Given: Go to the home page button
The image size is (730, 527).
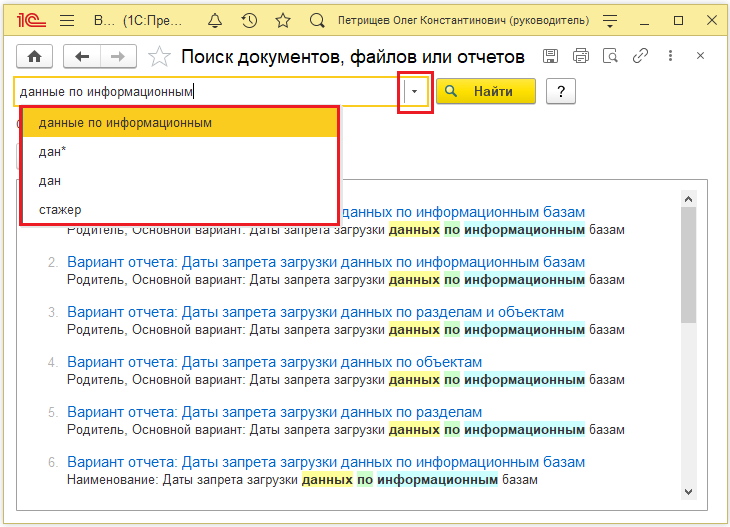Looking at the screenshot, I should [x=34, y=57].
